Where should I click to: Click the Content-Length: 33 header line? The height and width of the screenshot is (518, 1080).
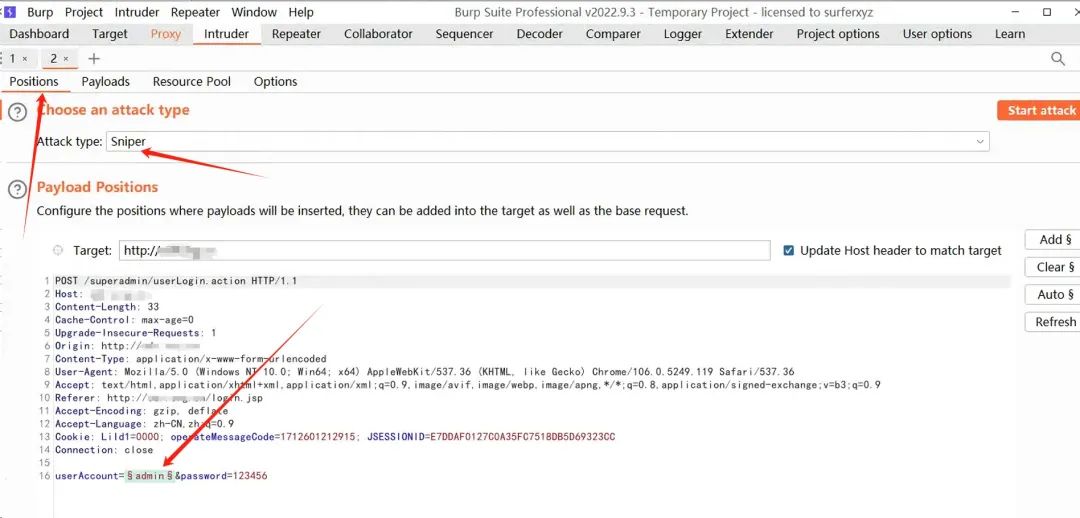(x=107, y=307)
